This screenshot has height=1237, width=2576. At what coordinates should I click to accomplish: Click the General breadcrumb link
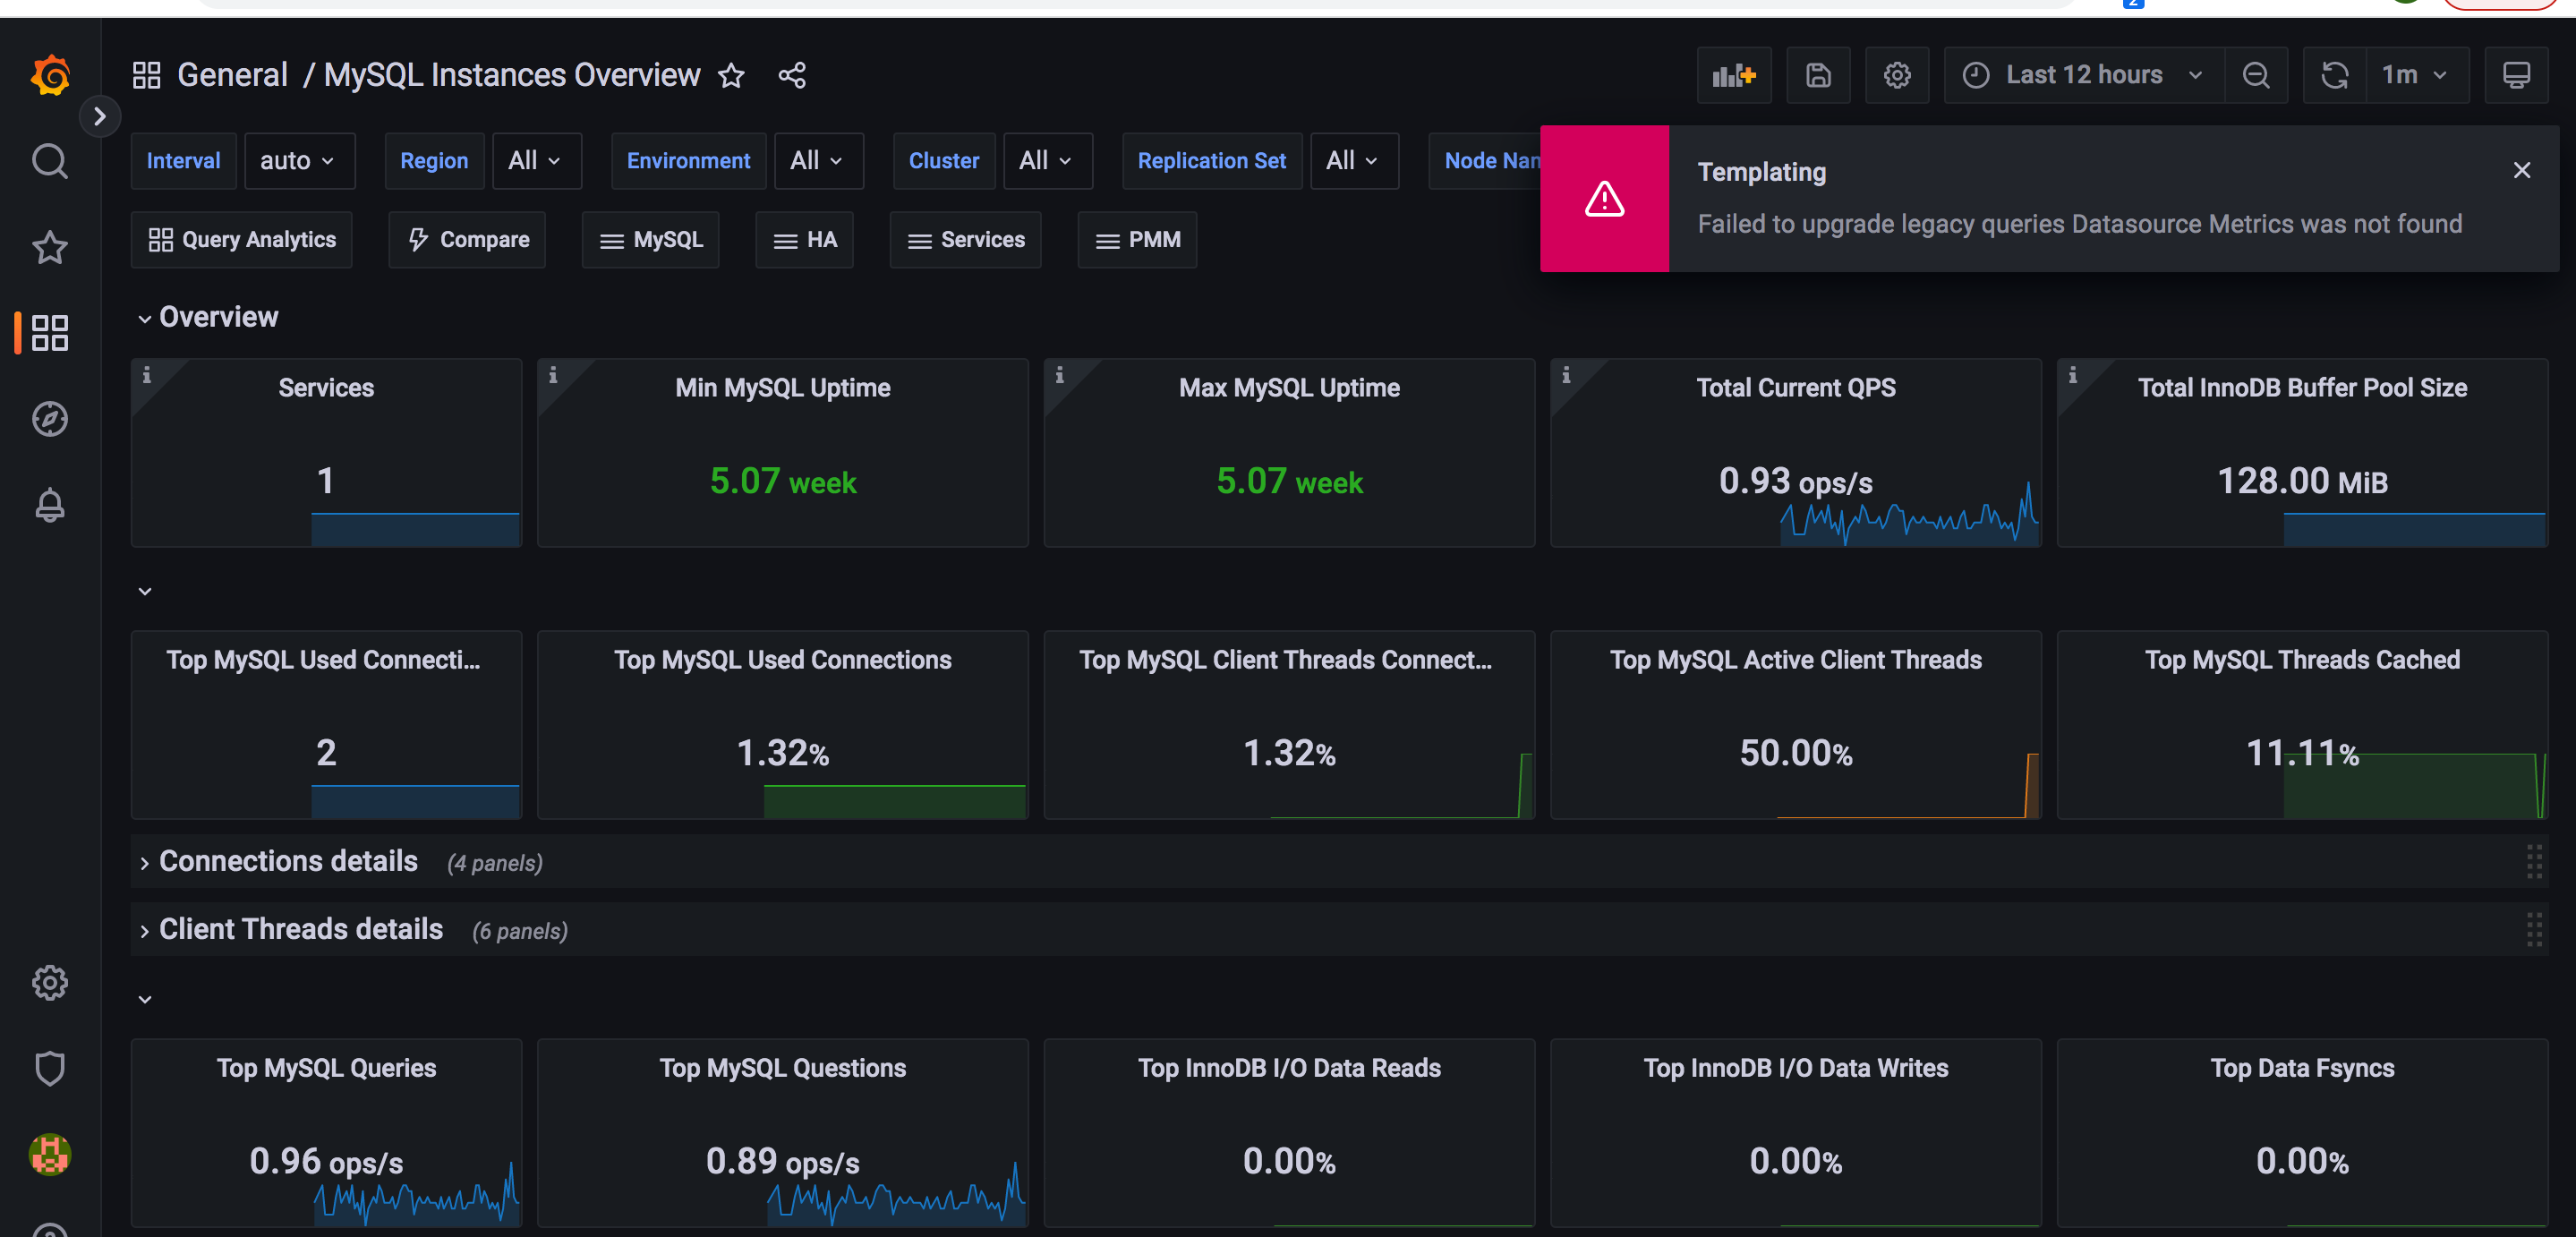coord(232,75)
